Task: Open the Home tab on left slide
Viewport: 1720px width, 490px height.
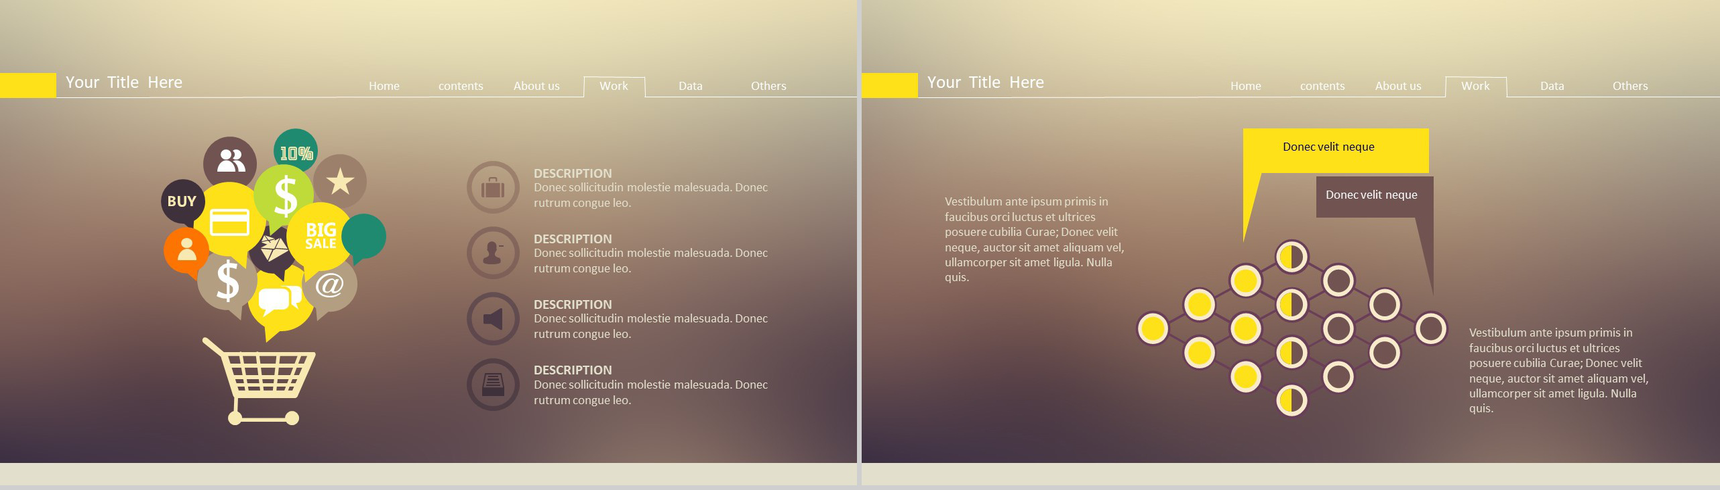Action: (384, 86)
